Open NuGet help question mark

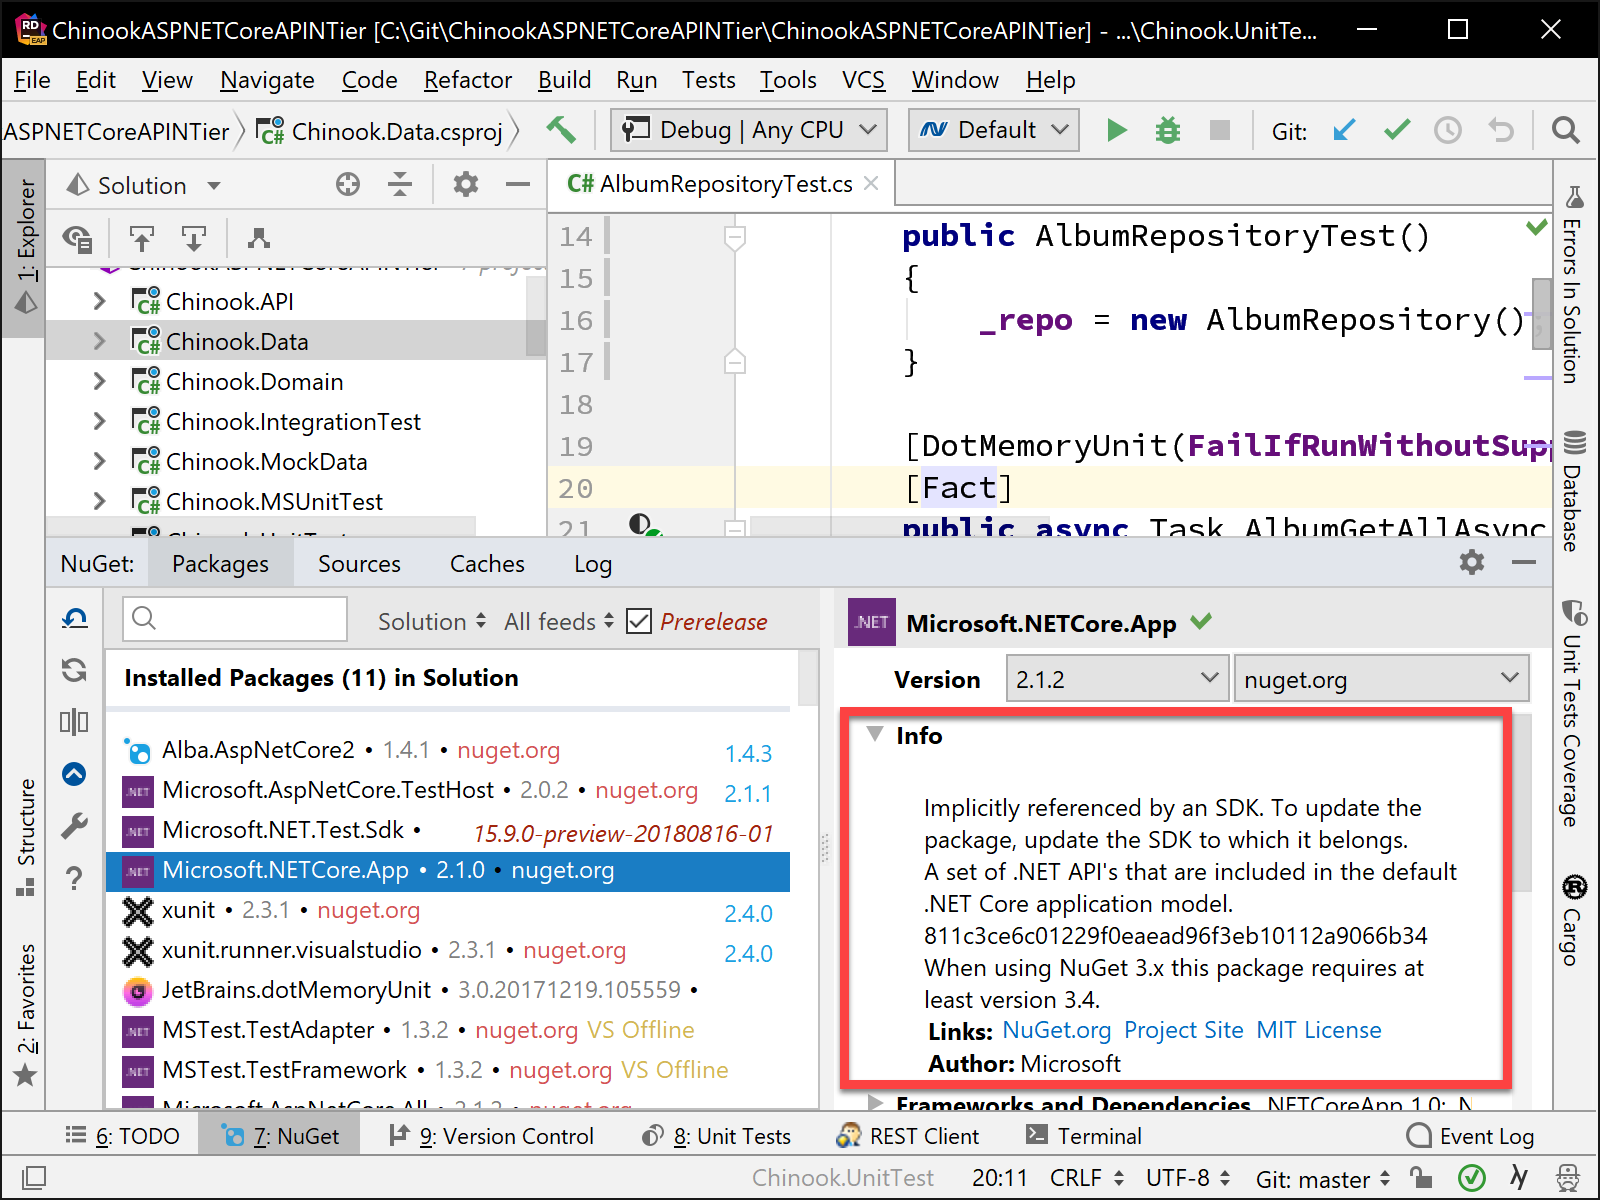pyautogui.click(x=75, y=878)
